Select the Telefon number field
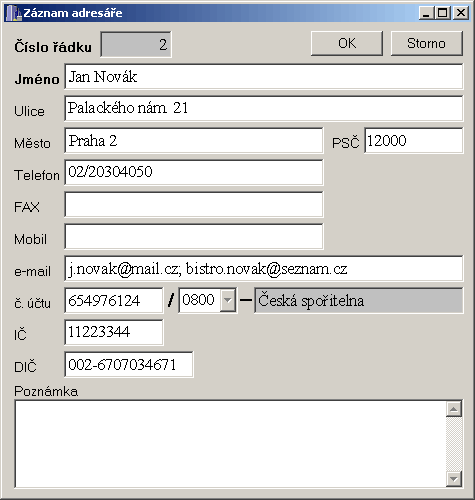Image resolution: width=475 pixels, height=500 pixels. (x=194, y=172)
